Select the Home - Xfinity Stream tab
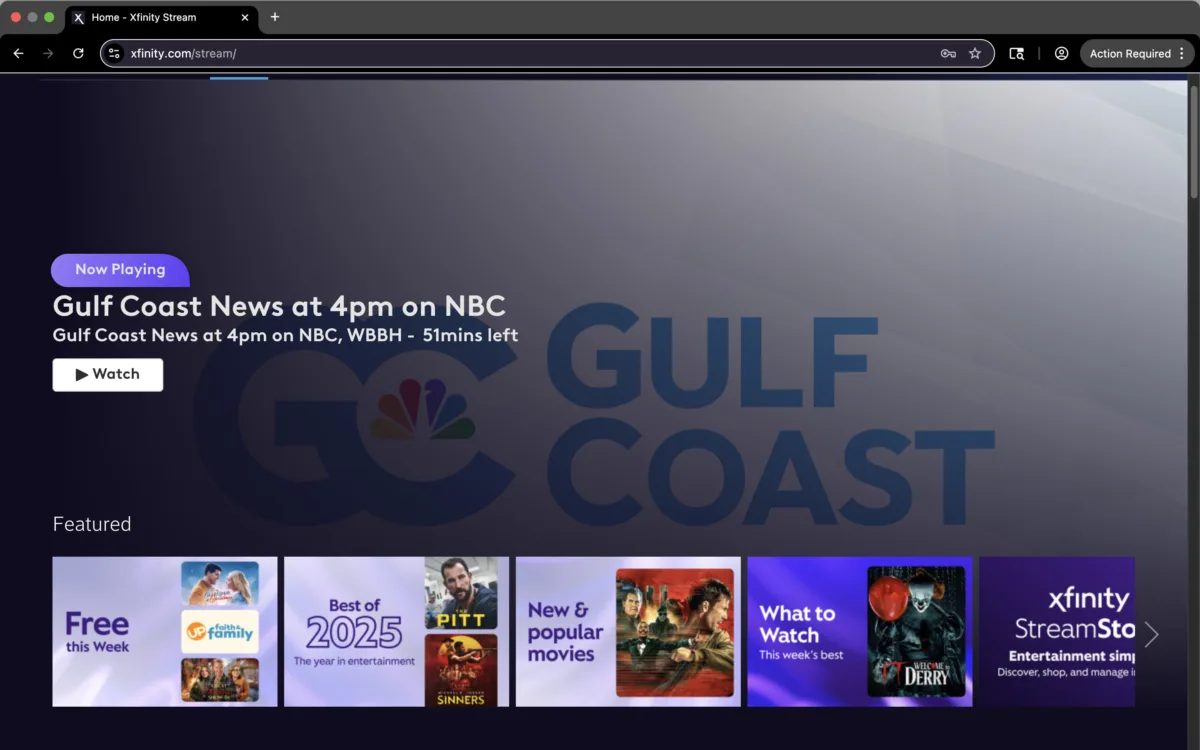The height and width of the screenshot is (750, 1200). 150,18
